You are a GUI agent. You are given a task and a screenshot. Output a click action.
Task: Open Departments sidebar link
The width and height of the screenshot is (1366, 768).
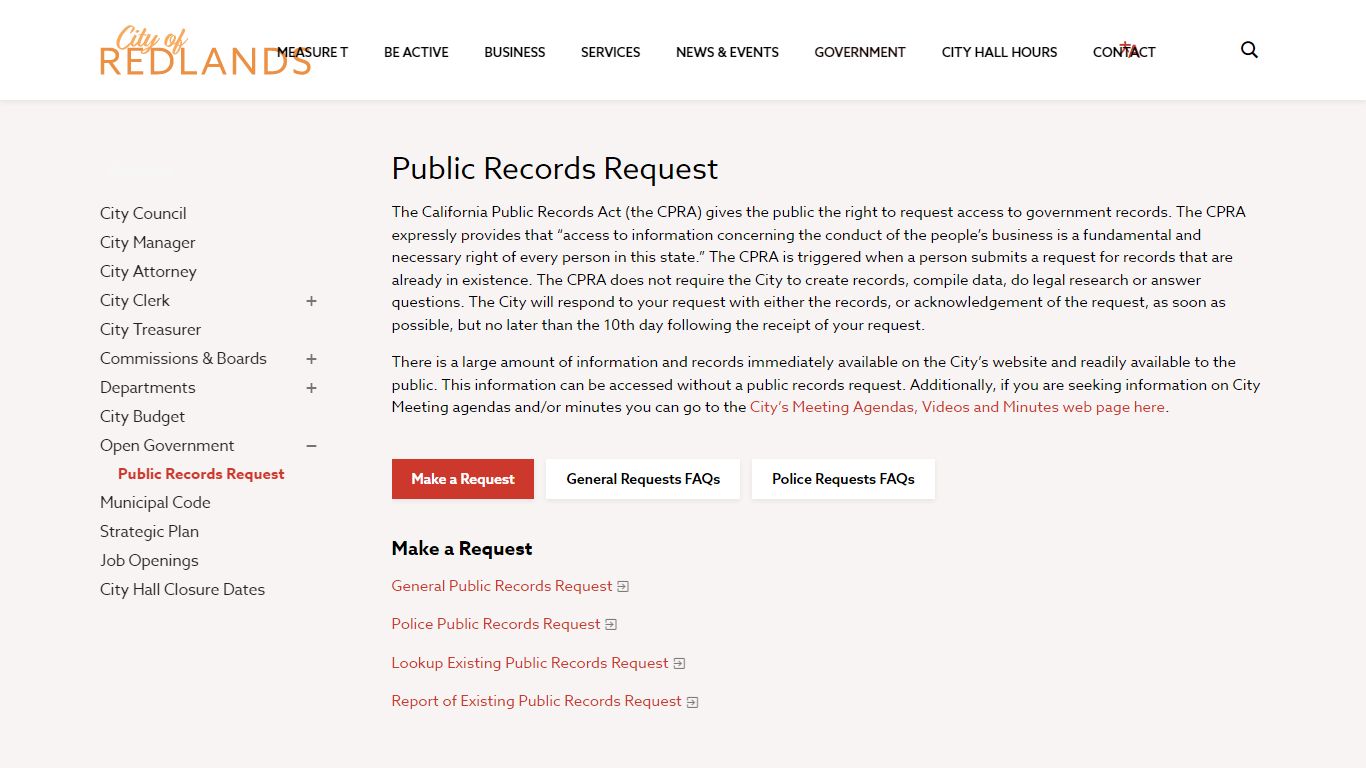click(x=148, y=387)
